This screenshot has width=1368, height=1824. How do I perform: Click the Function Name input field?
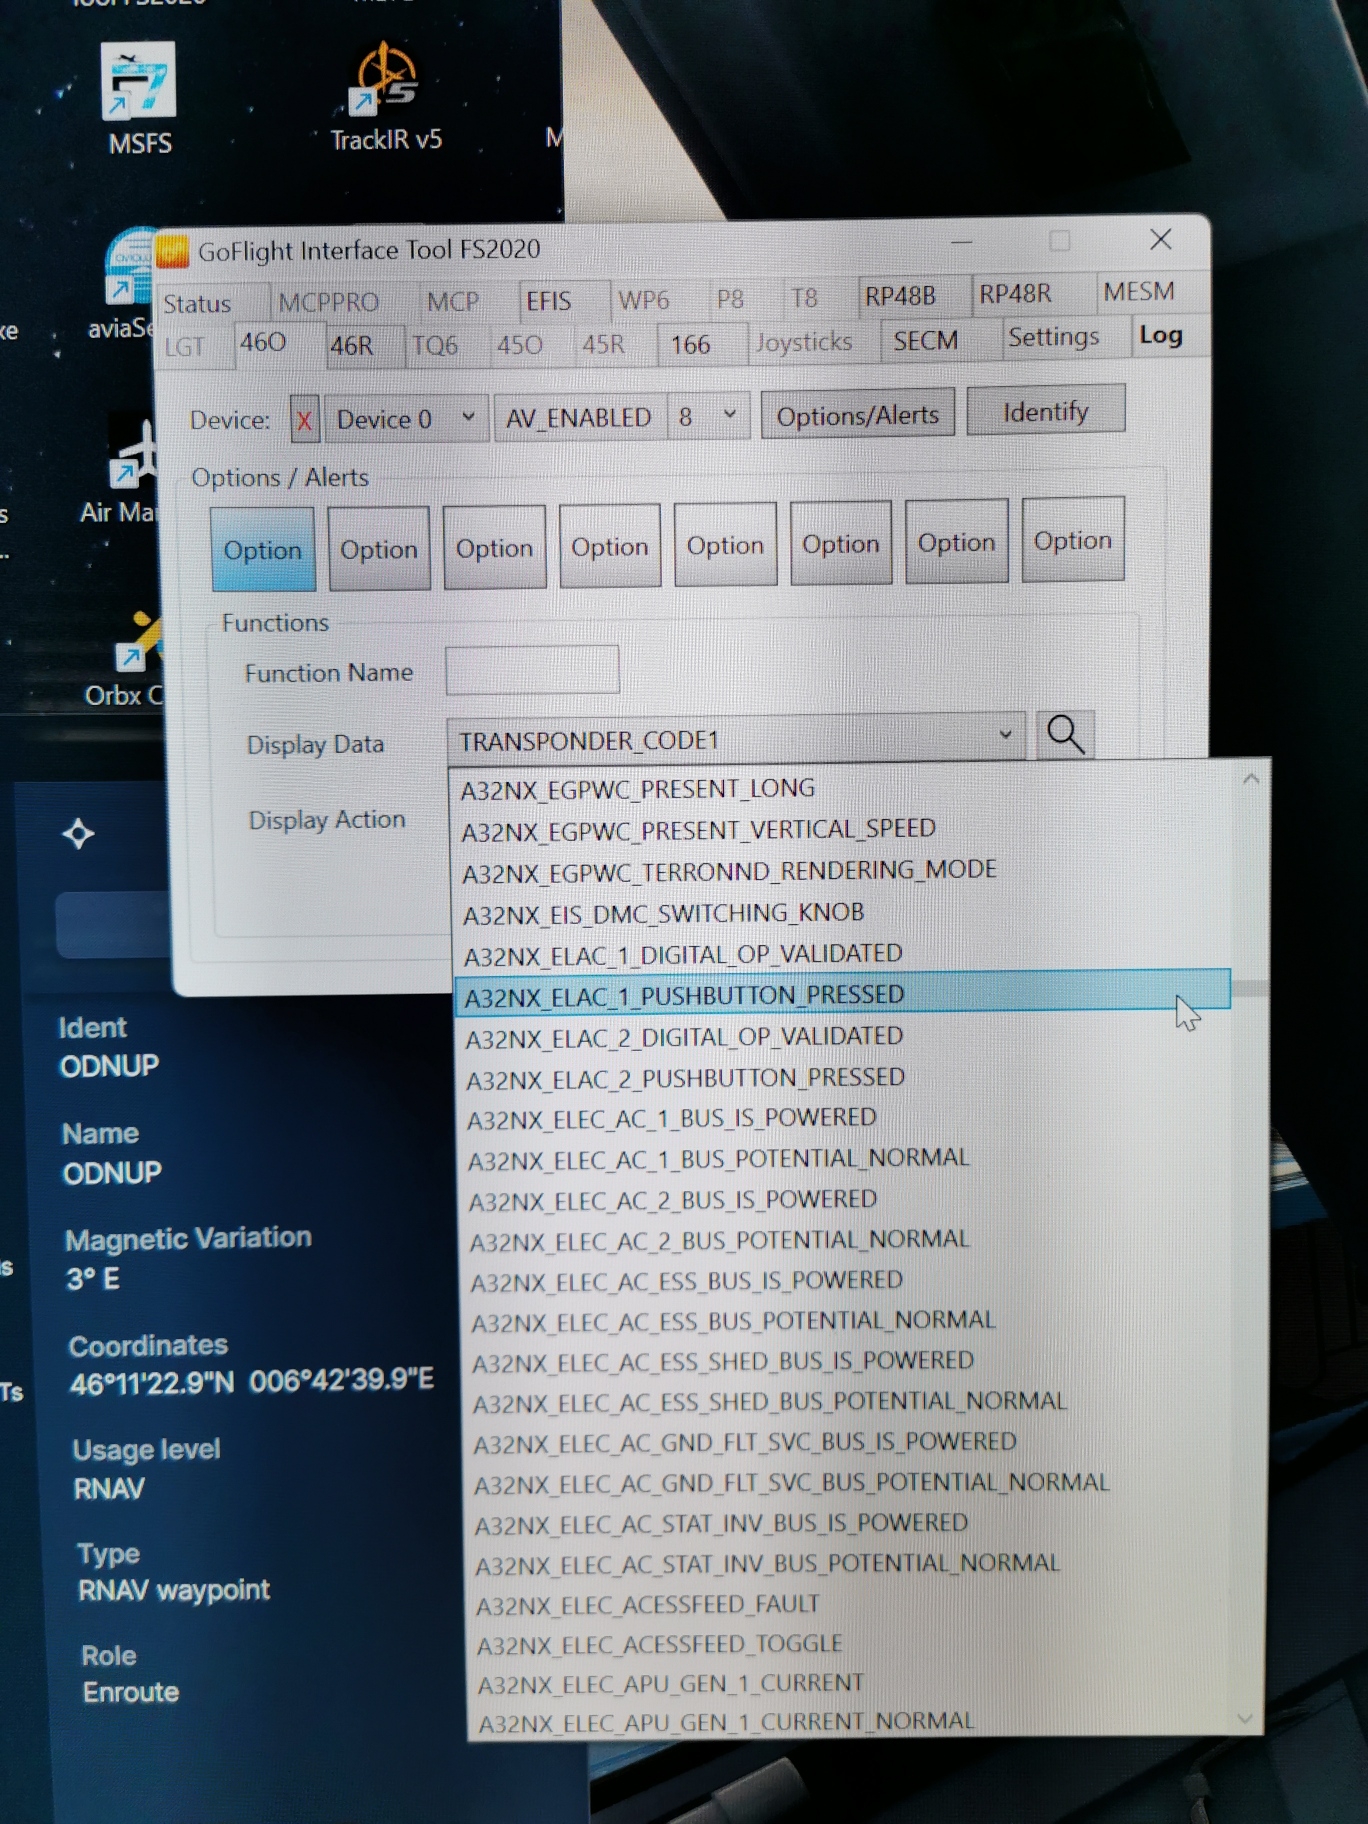click(x=532, y=669)
